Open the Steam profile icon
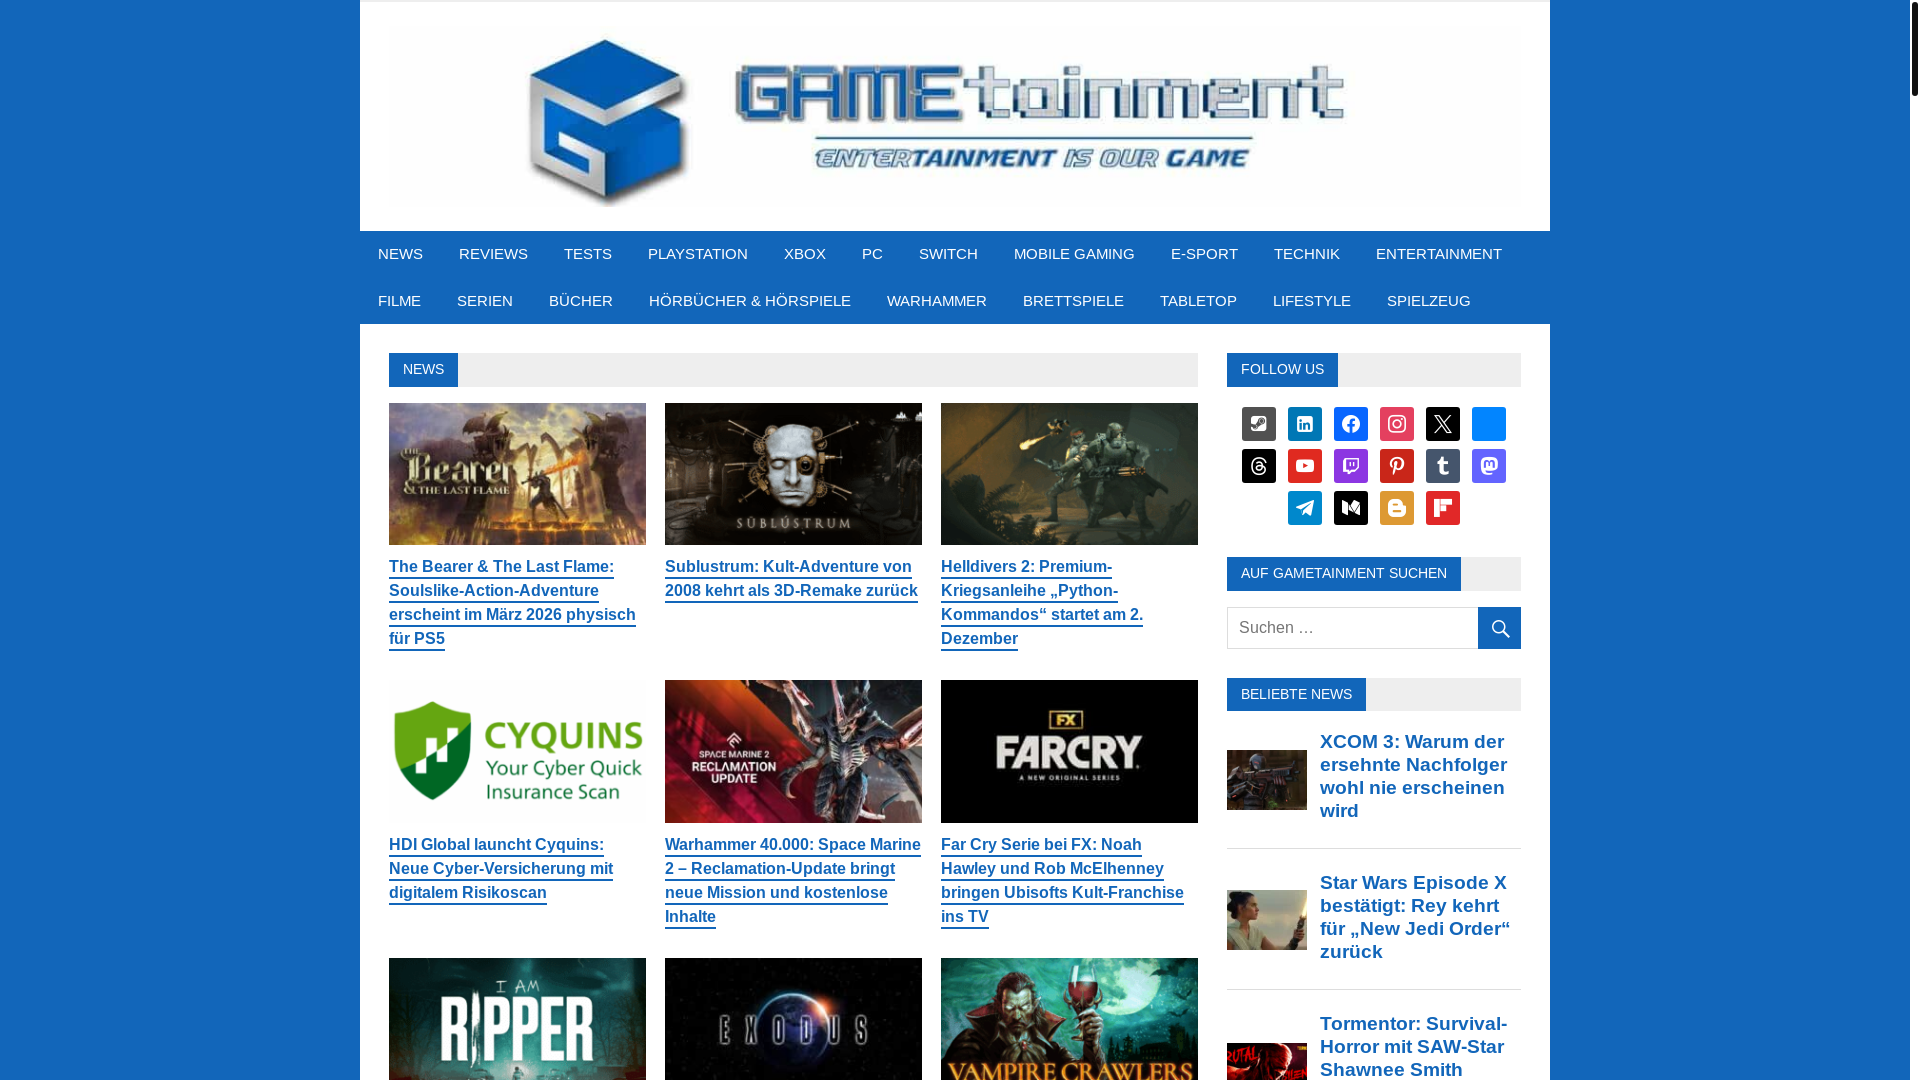1920x1080 pixels. 1258,424
